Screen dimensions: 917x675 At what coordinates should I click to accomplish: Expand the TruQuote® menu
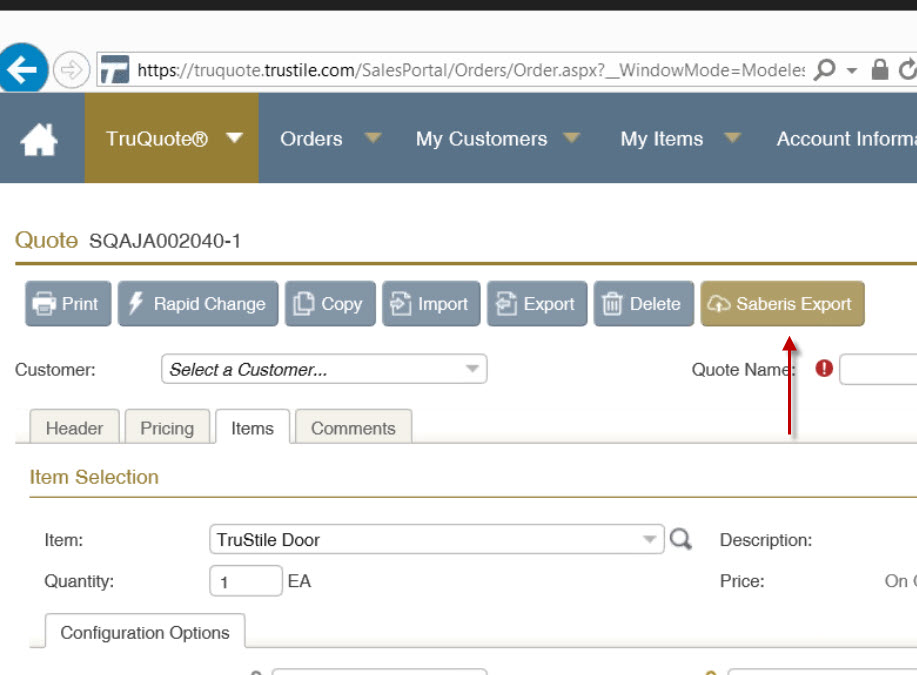click(172, 139)
